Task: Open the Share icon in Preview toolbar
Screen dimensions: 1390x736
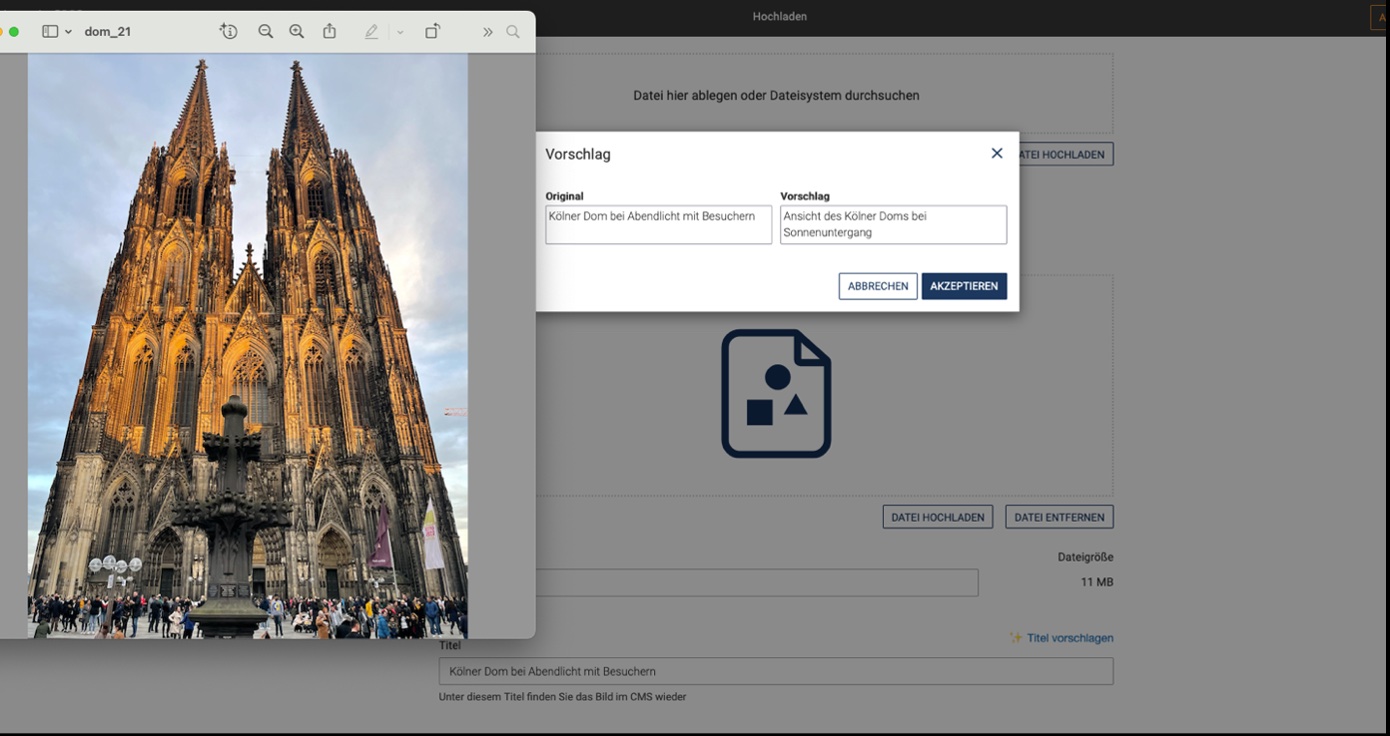Action: (330, 32)
